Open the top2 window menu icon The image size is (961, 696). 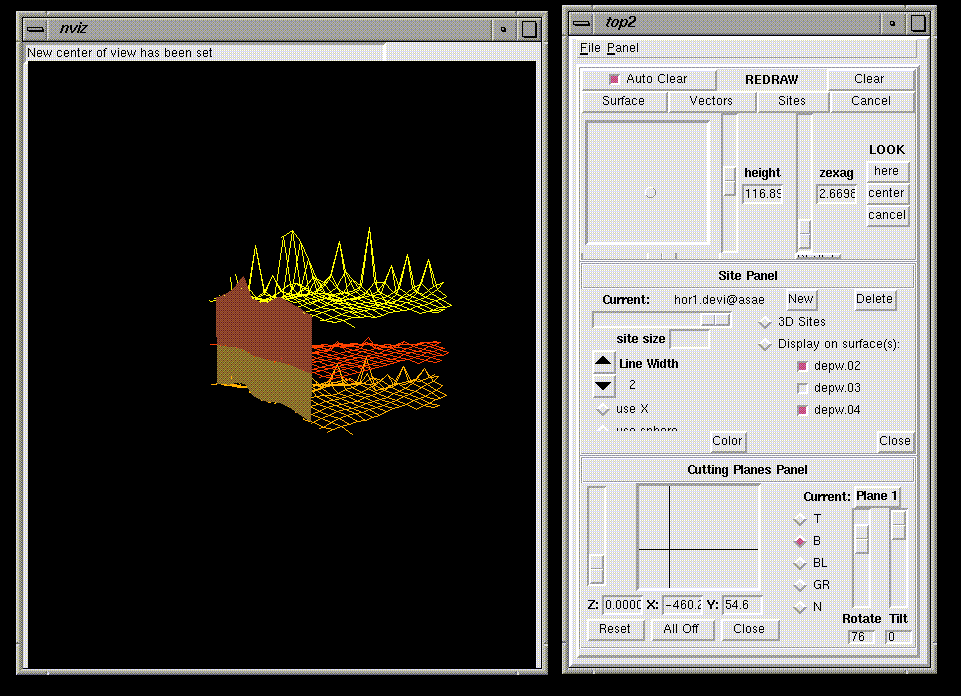580,22
